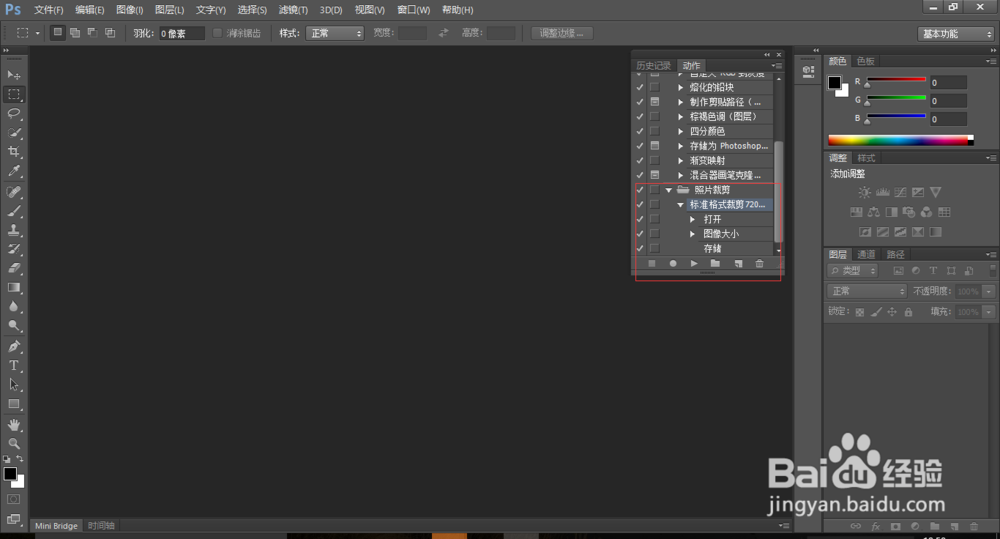Select the Zoom tool in toolbox
1000x539 pixels.
(13, 443)
